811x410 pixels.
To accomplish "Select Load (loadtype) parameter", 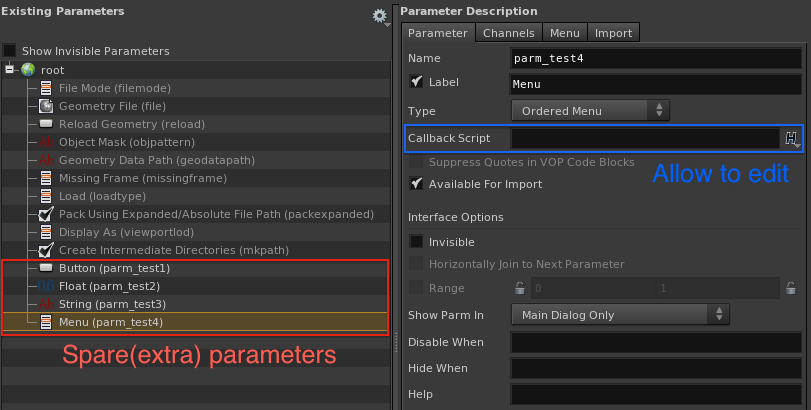I will coord(102,196).
